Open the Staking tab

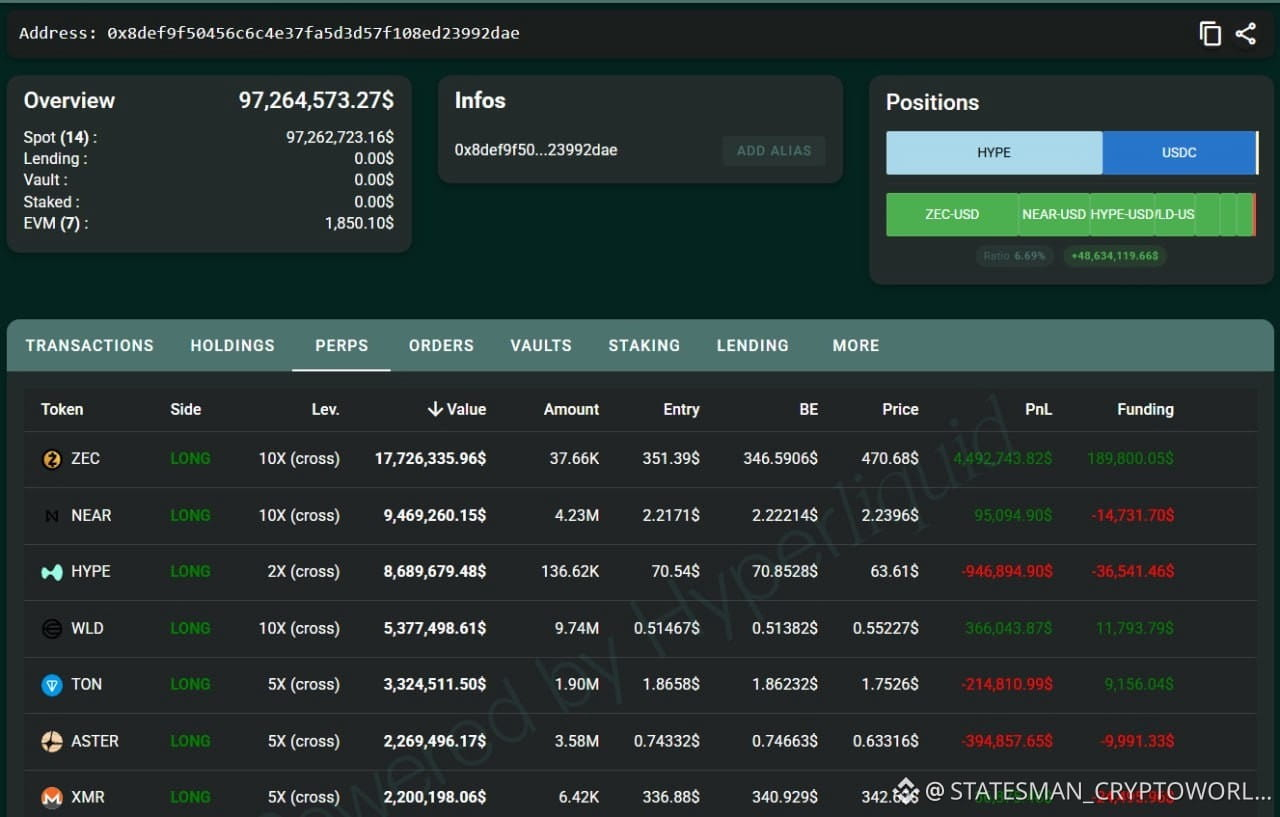(644, 345)
